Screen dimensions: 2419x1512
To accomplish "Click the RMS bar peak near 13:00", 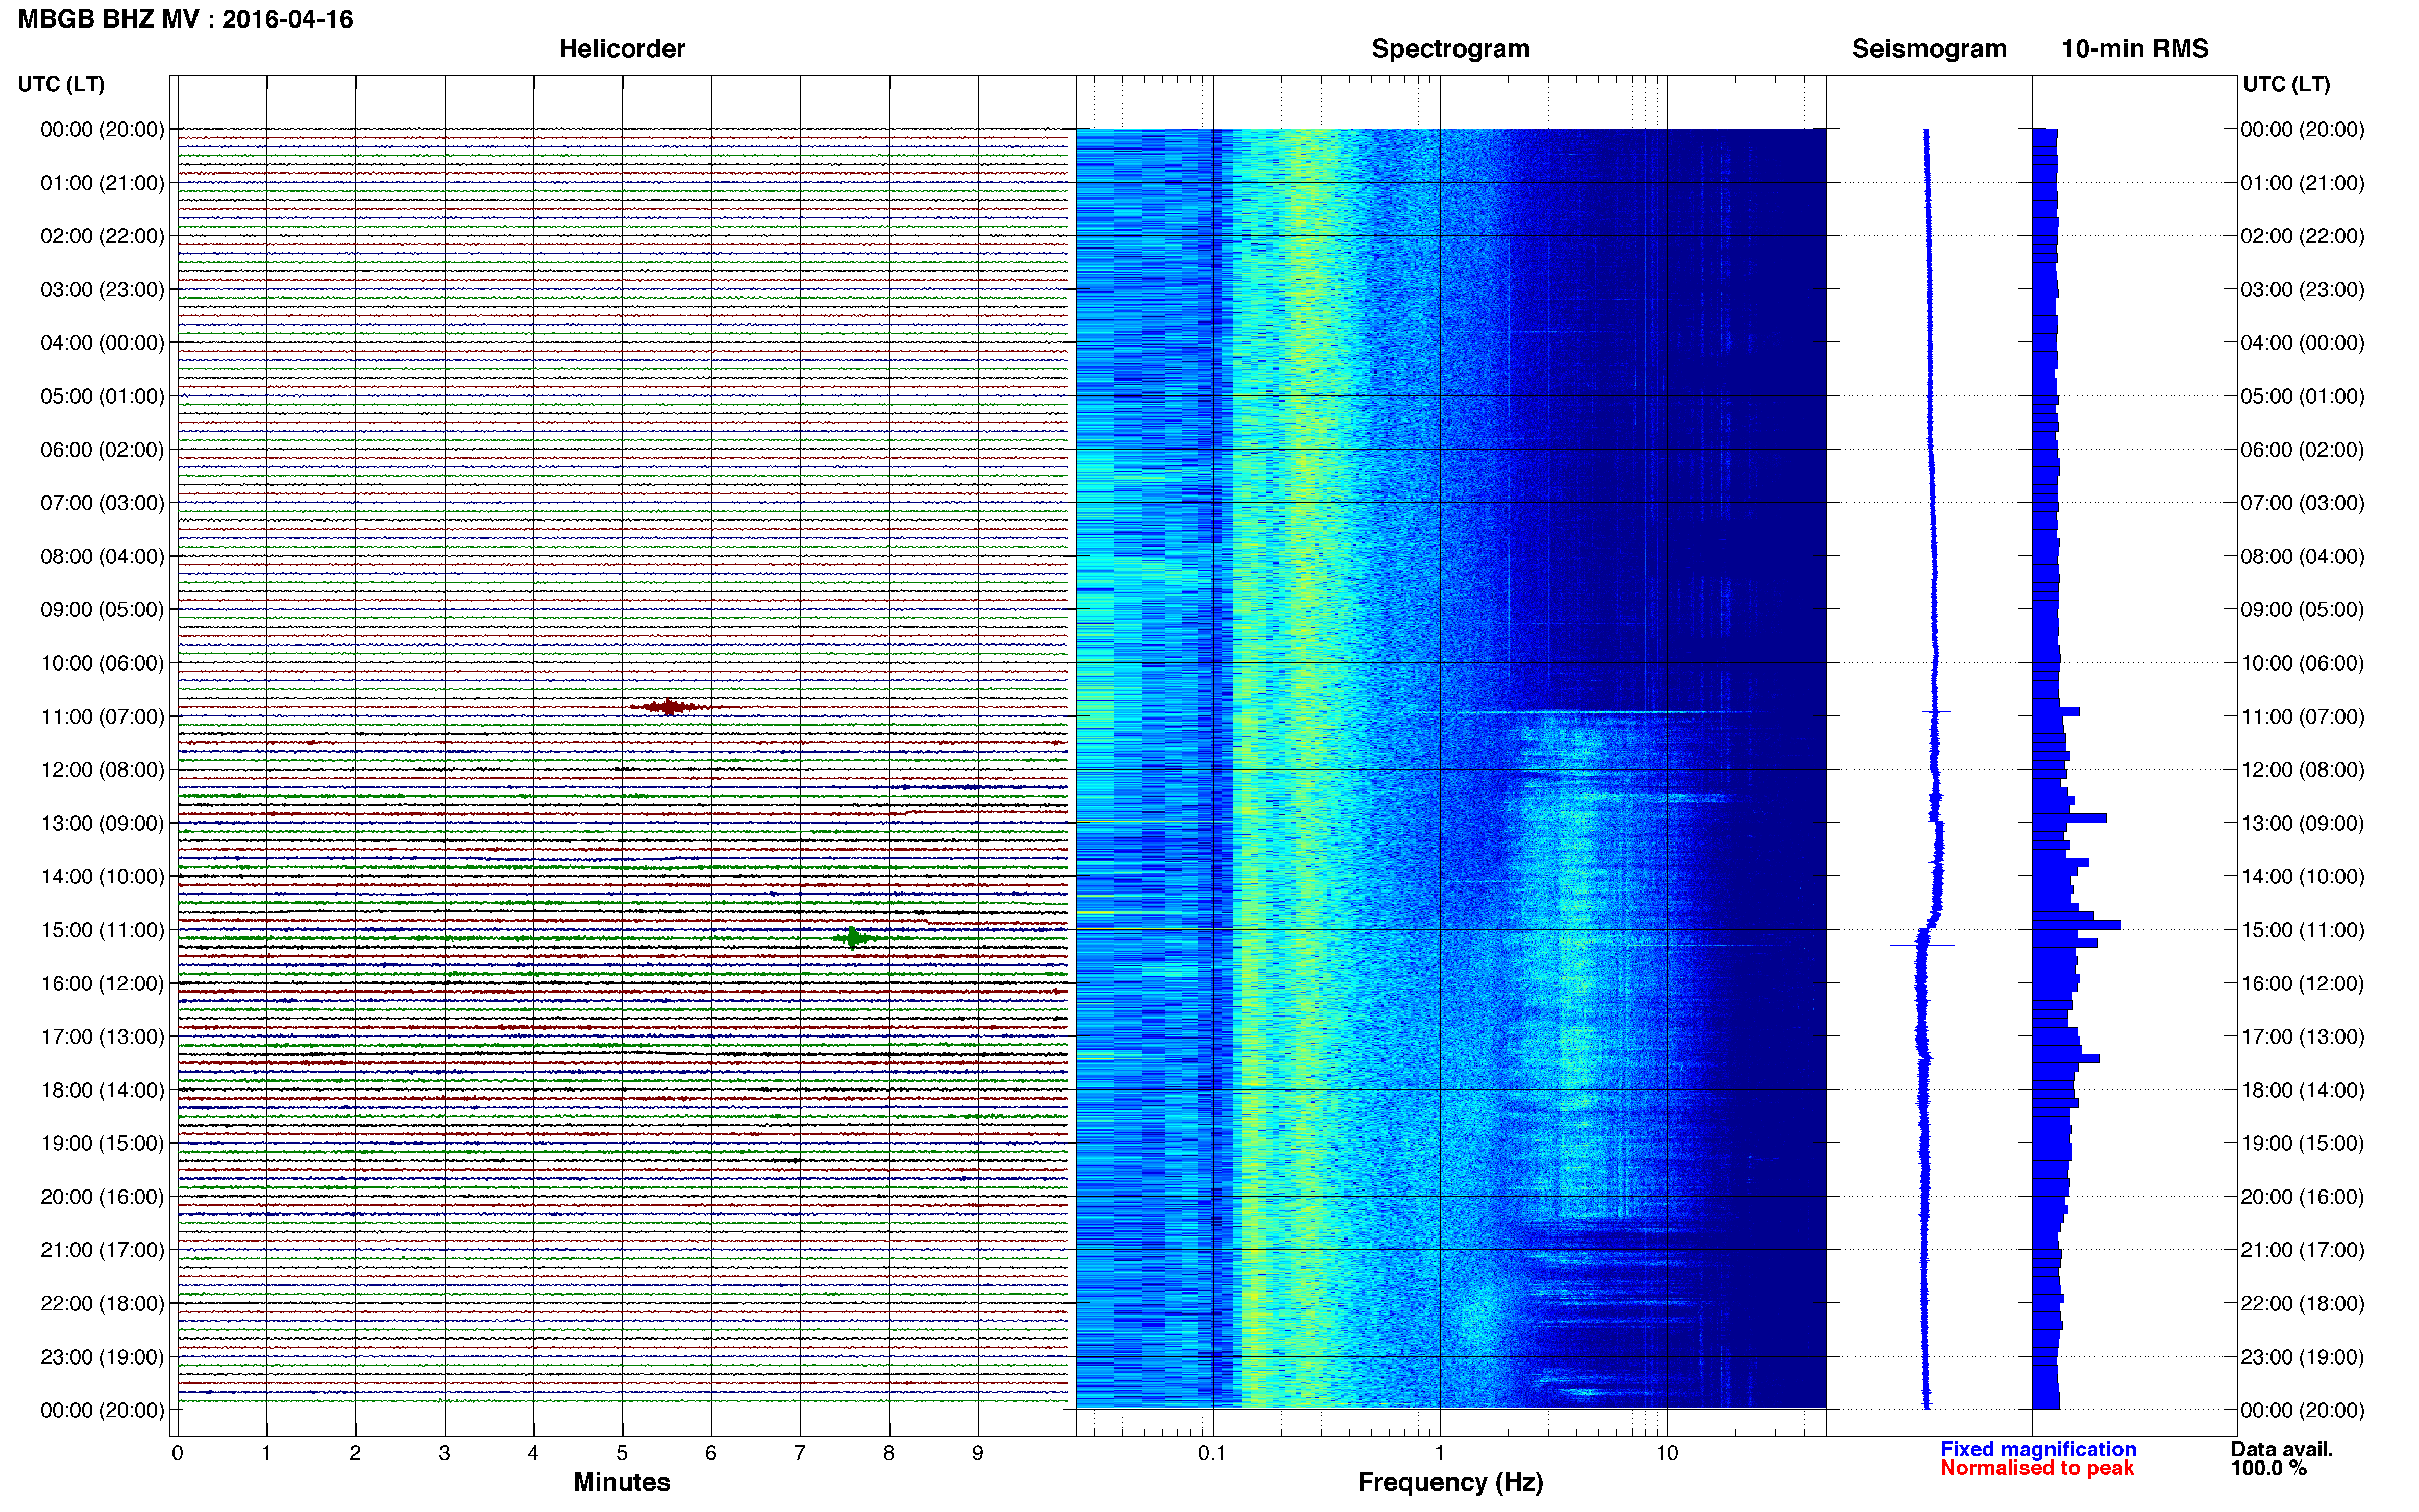I will 2069,818.
